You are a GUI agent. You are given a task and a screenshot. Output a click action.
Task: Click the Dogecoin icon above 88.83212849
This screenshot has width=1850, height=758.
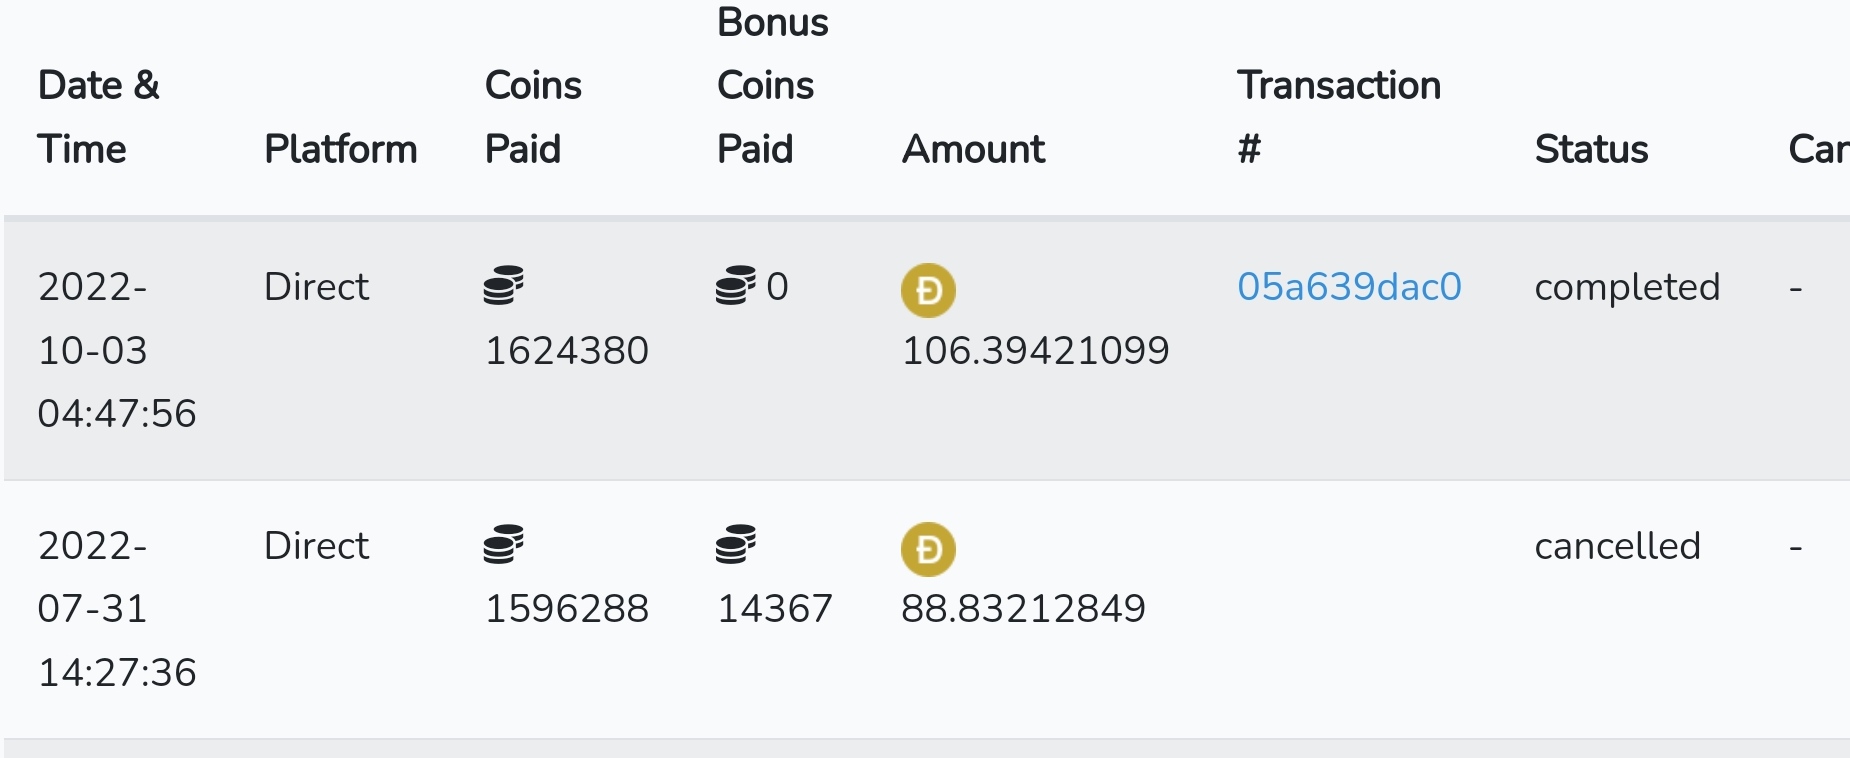[928, 549]
